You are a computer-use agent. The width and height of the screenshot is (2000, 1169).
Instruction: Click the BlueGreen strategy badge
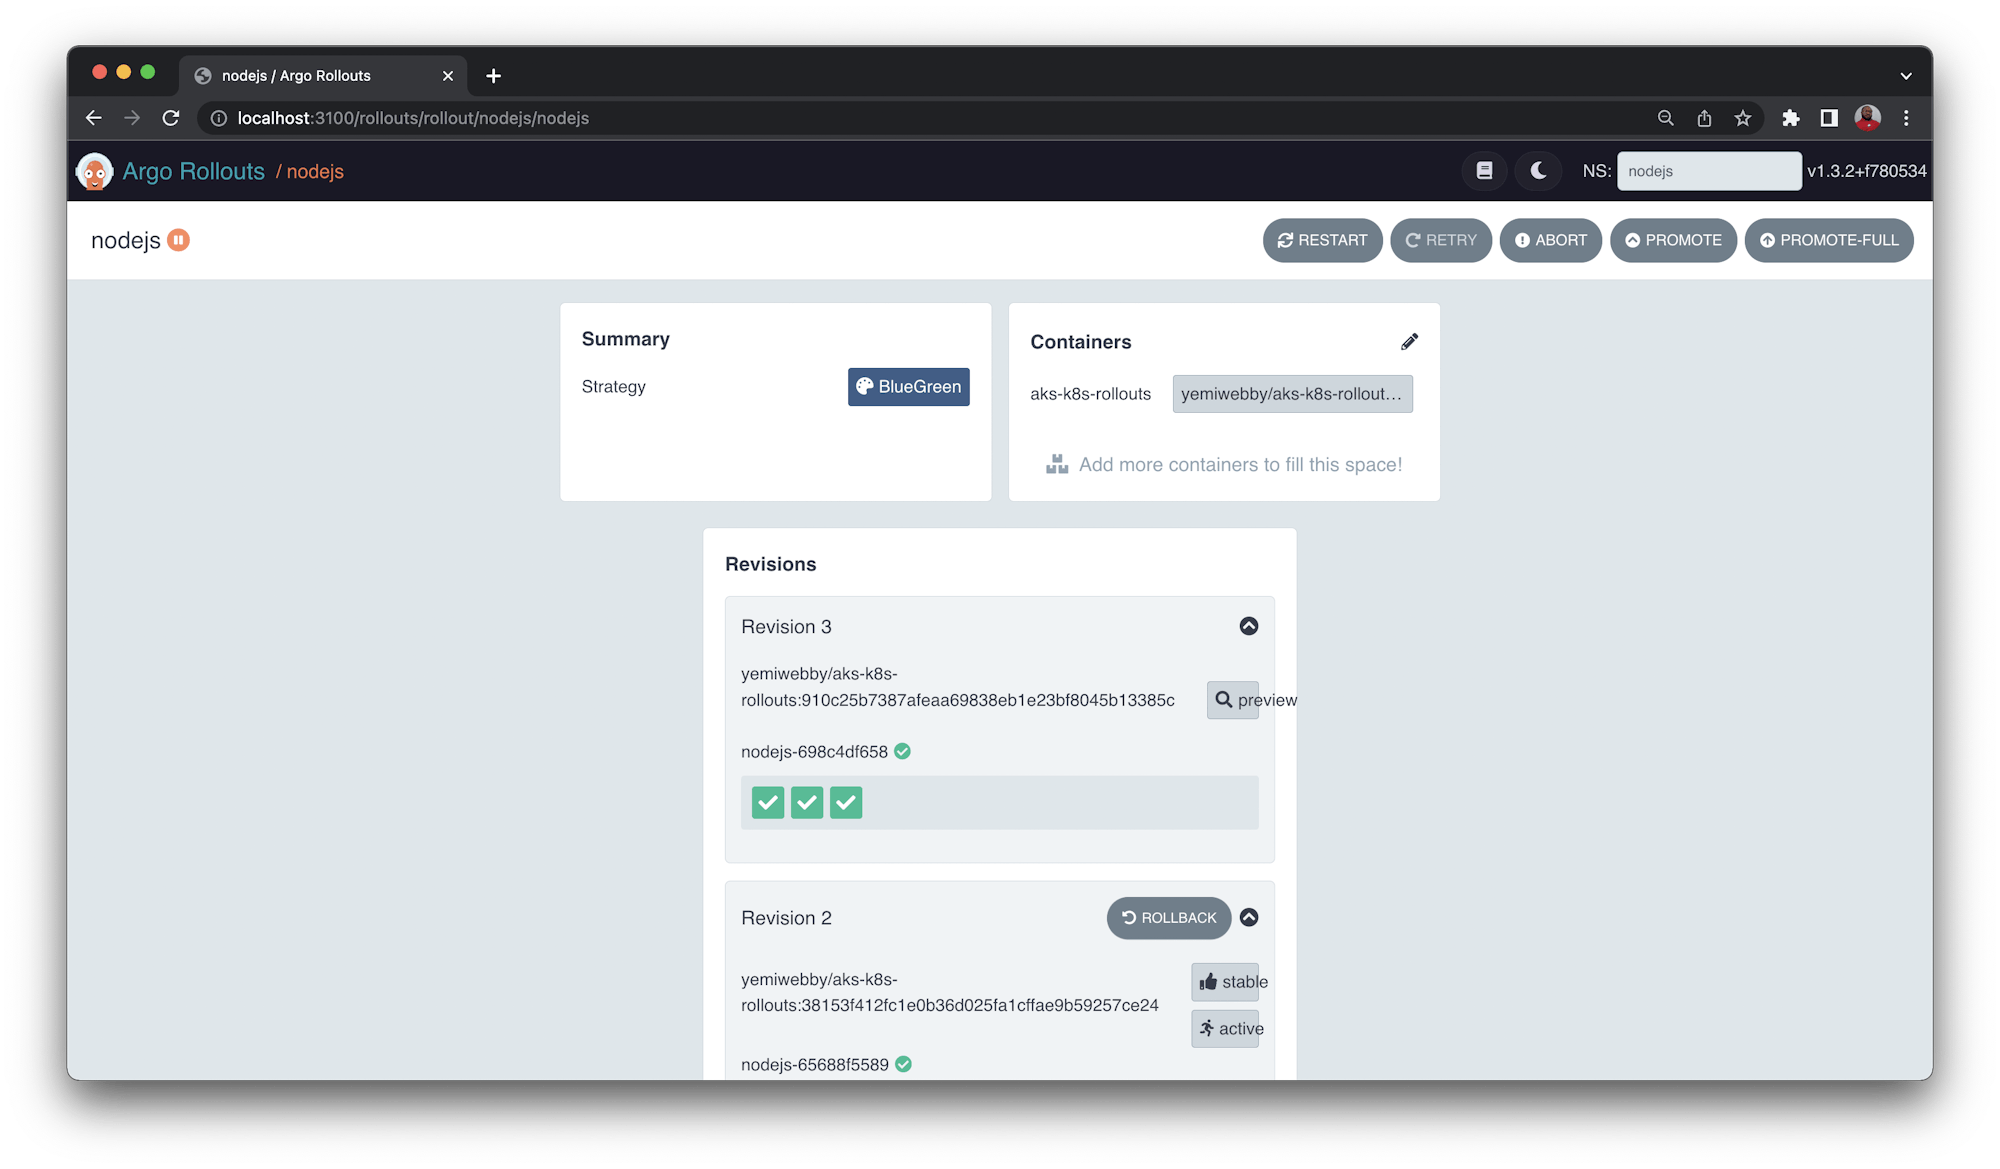[908, 387]
